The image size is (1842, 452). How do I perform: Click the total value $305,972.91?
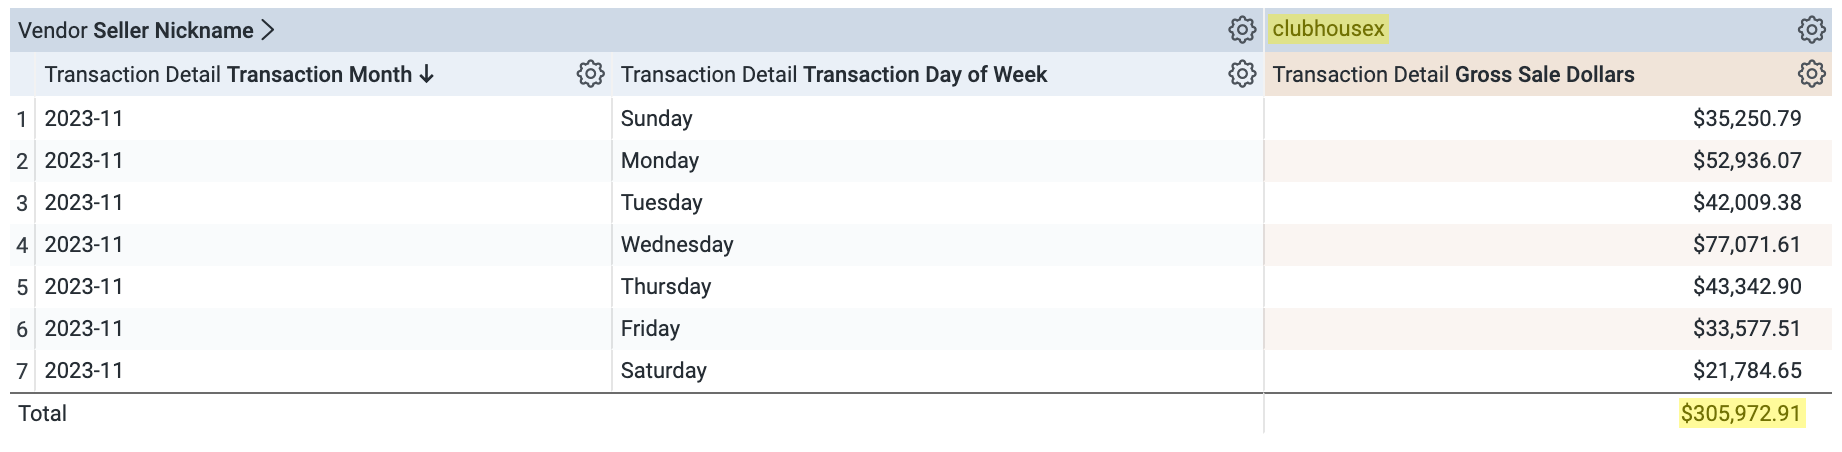[x=1740, y=413]
